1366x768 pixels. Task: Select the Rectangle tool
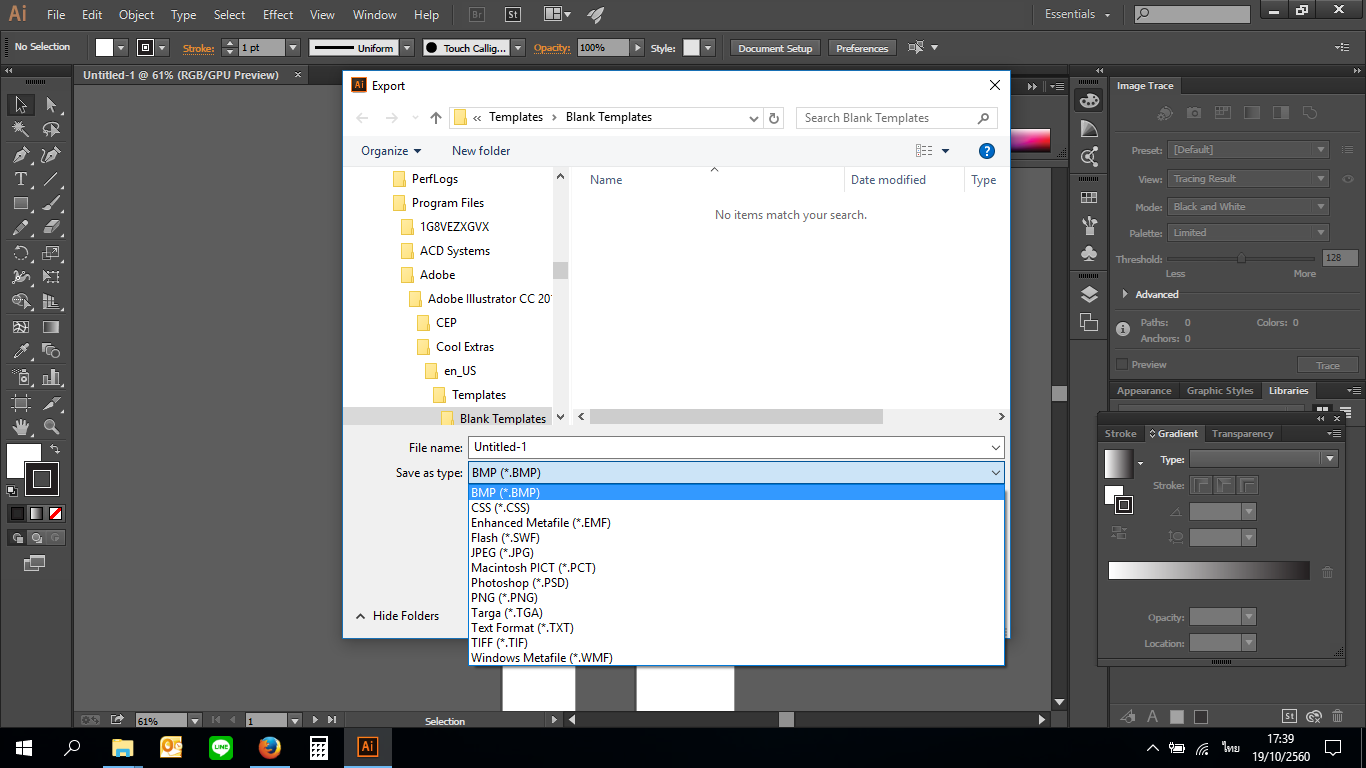[20, 203]
